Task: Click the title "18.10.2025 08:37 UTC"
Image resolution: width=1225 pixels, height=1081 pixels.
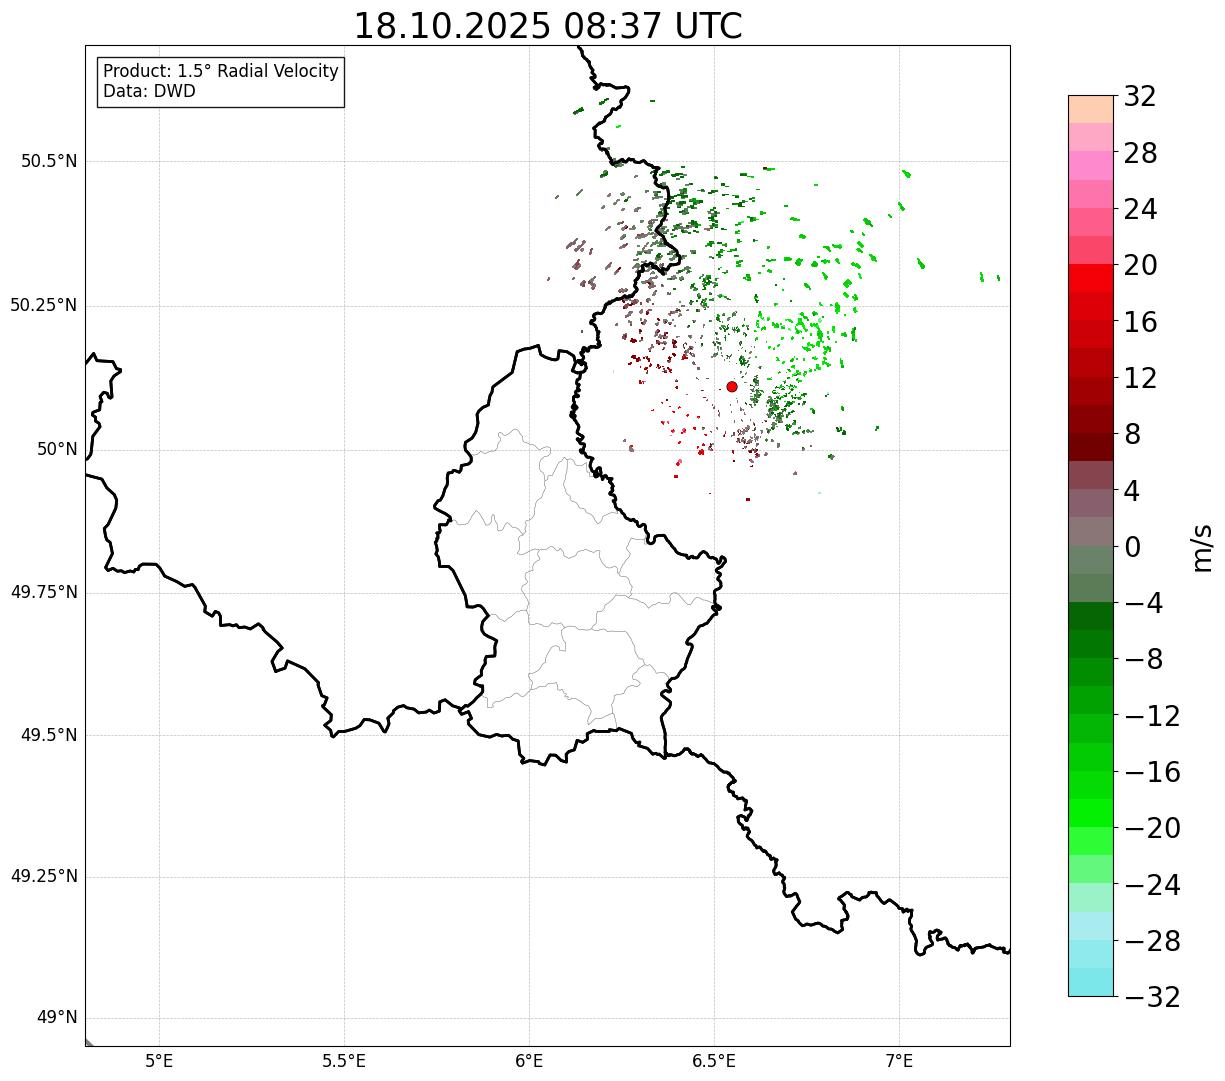Action: (x=548, y=26)
